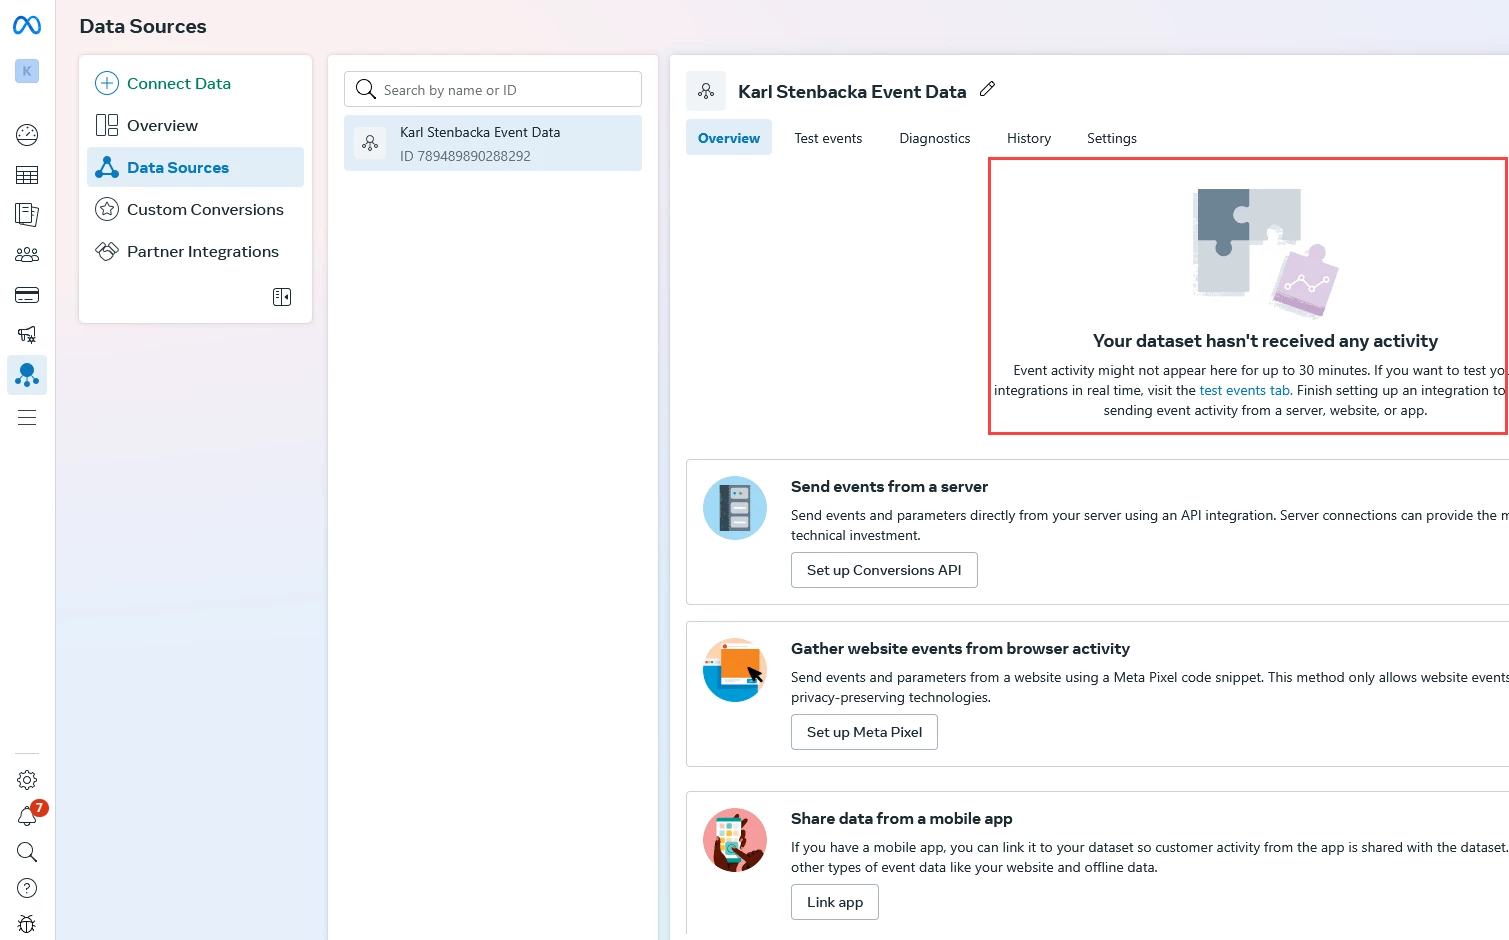Click Set up Conversions API button
The width and height of the screenshot is (1509, 940).
[884, 570]
